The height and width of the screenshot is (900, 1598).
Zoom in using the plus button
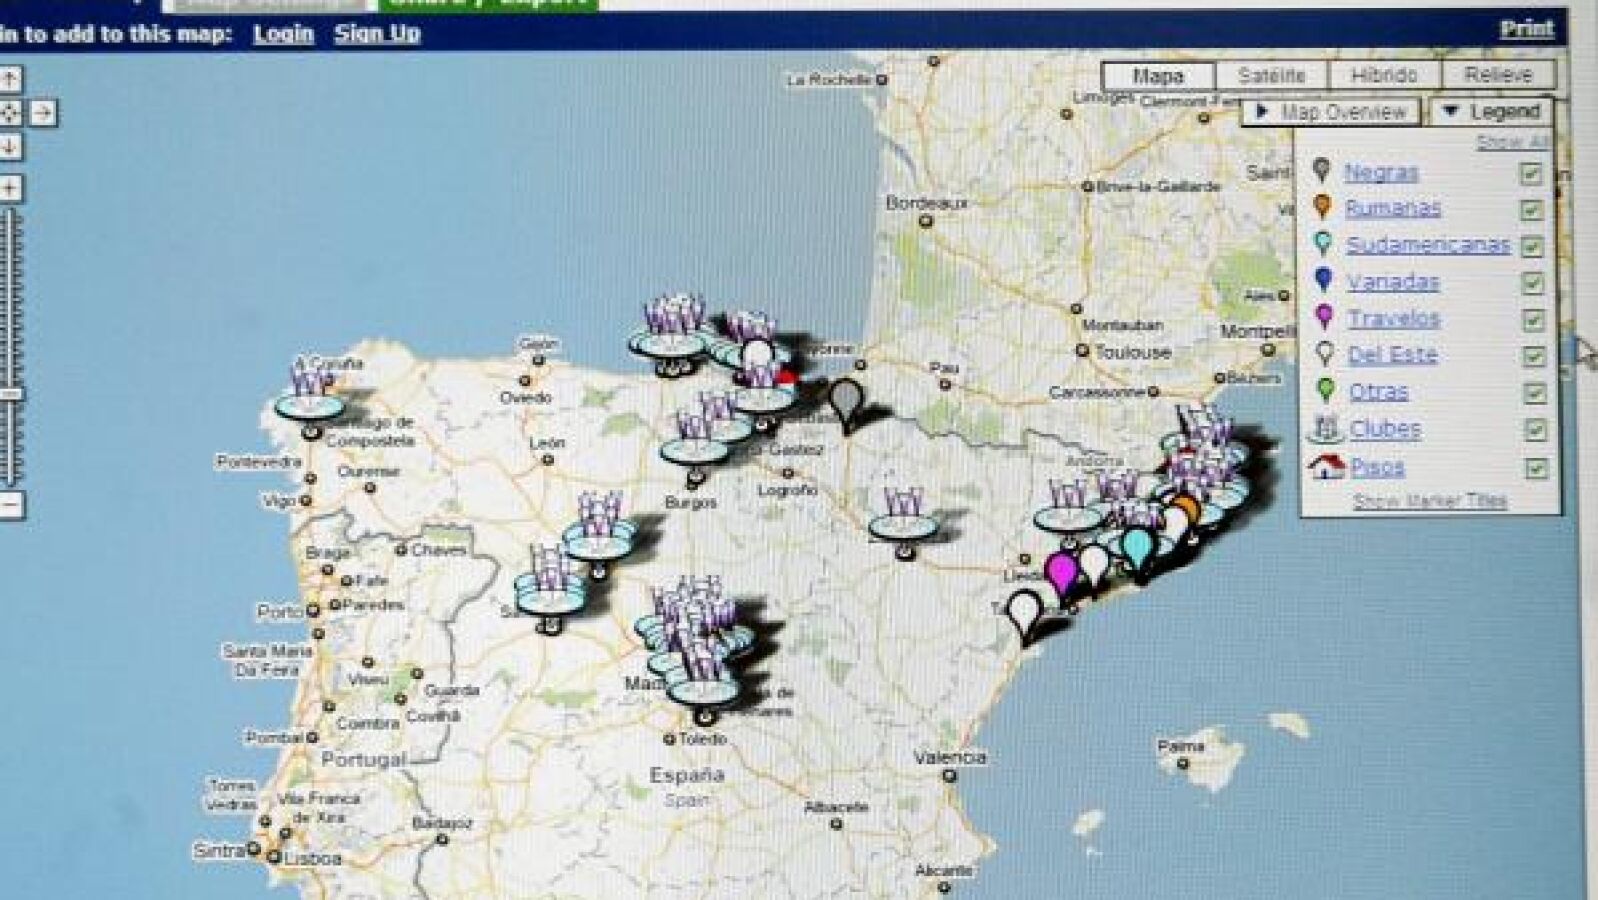click(x=9, y=188)
